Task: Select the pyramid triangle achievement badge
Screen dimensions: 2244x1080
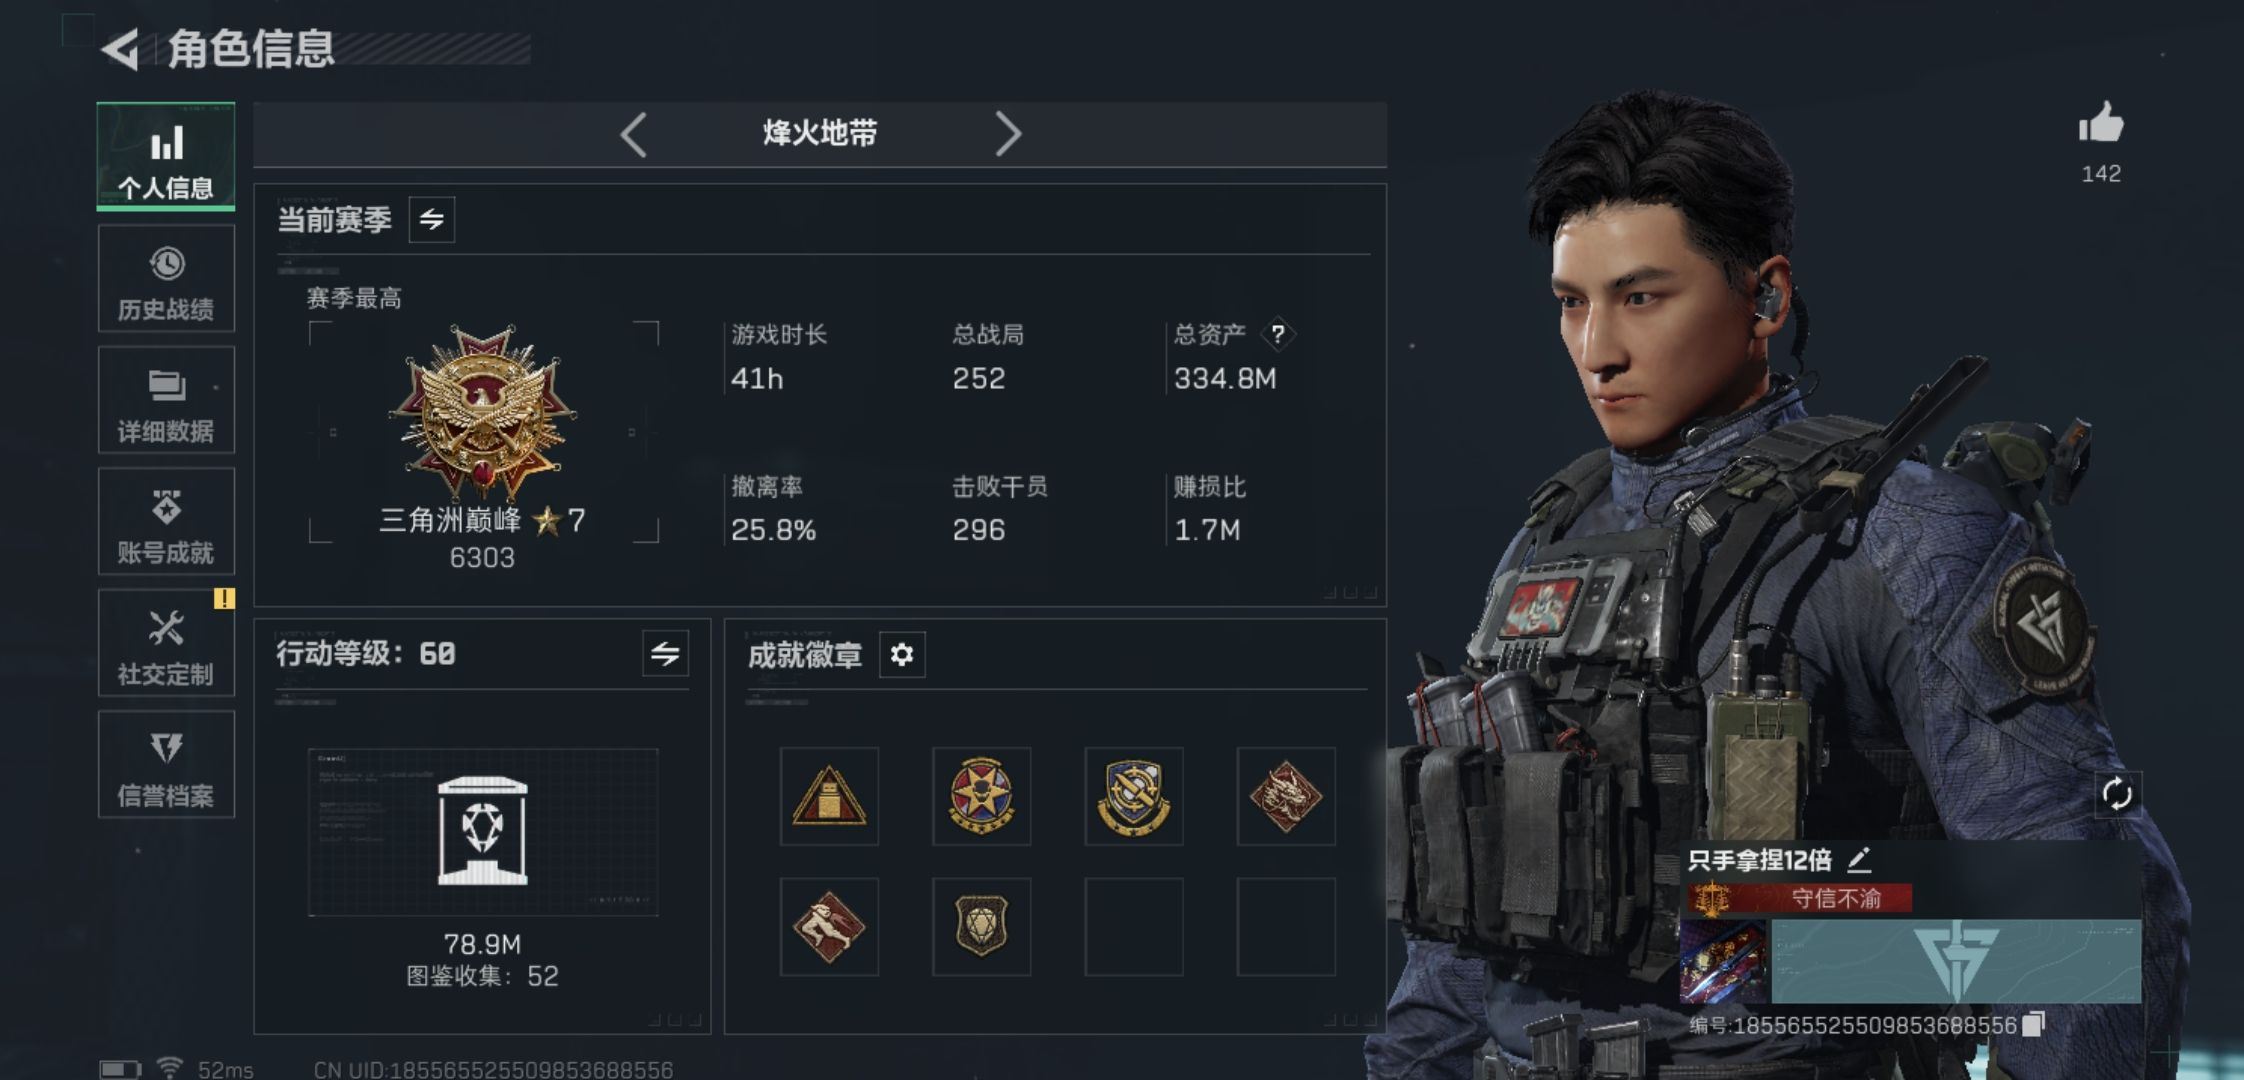Action: [x=829, y=797]
